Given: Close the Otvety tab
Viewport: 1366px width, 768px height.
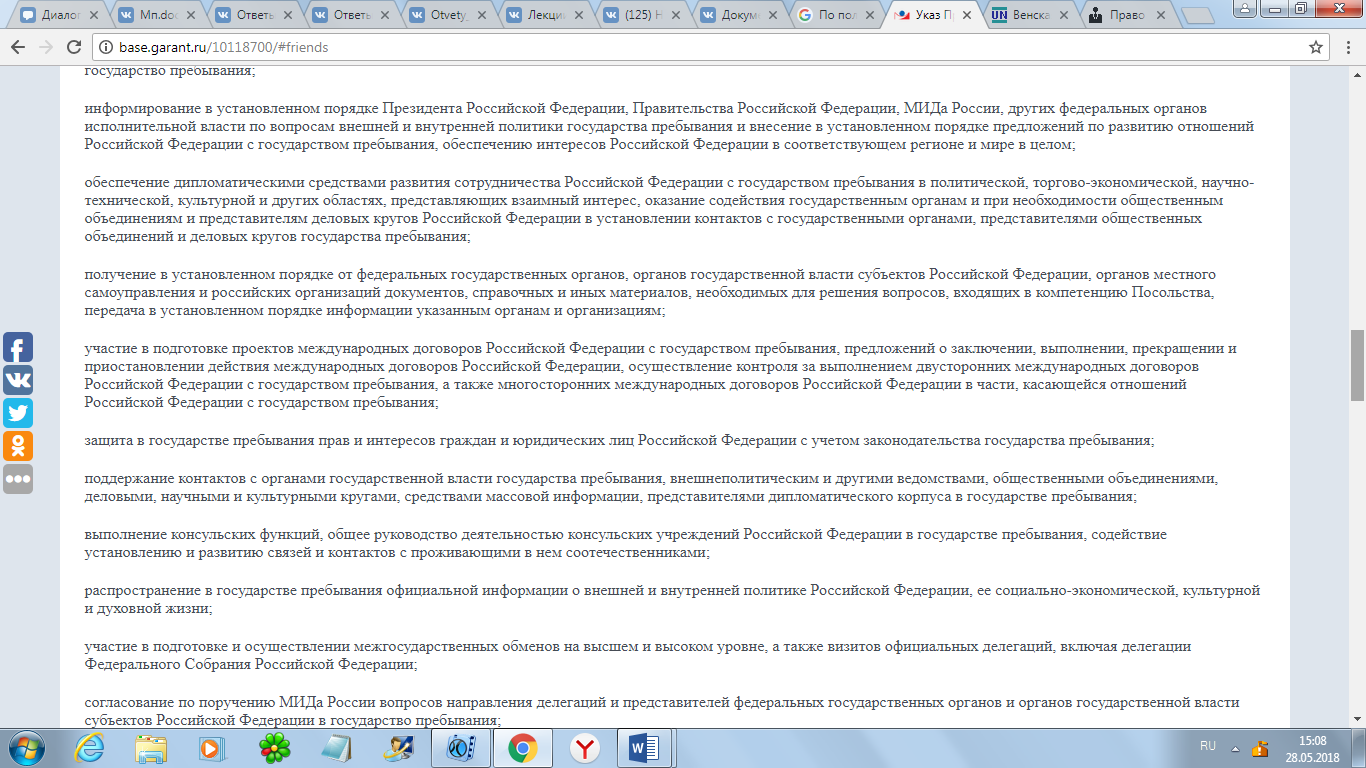Looking at the screenshot, I should coord(481,16).
